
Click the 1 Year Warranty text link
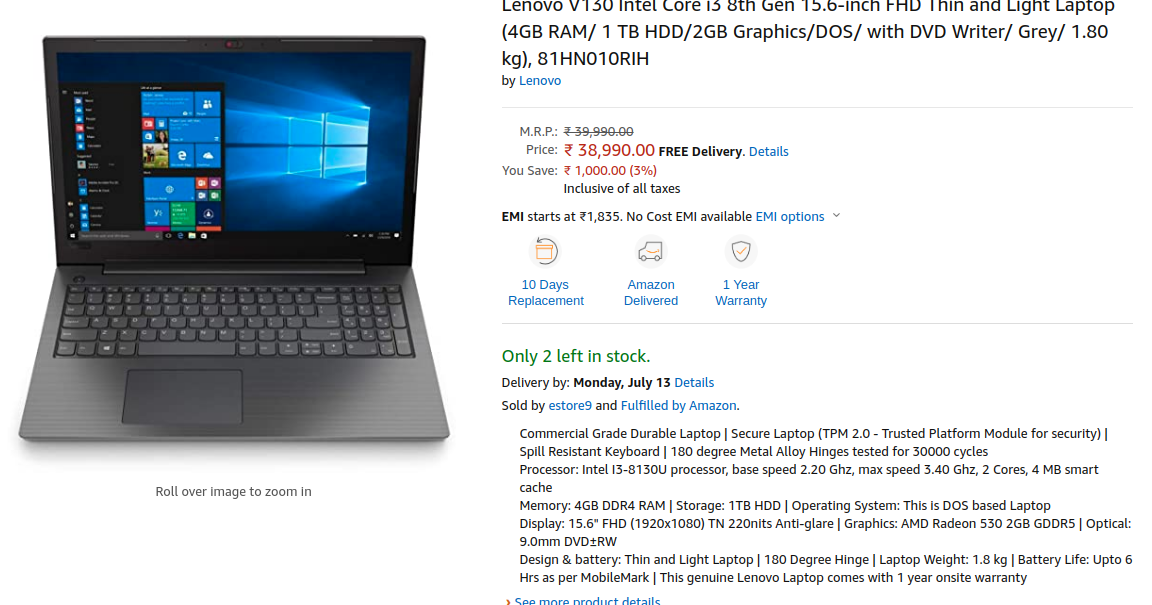tap(741, 293)
